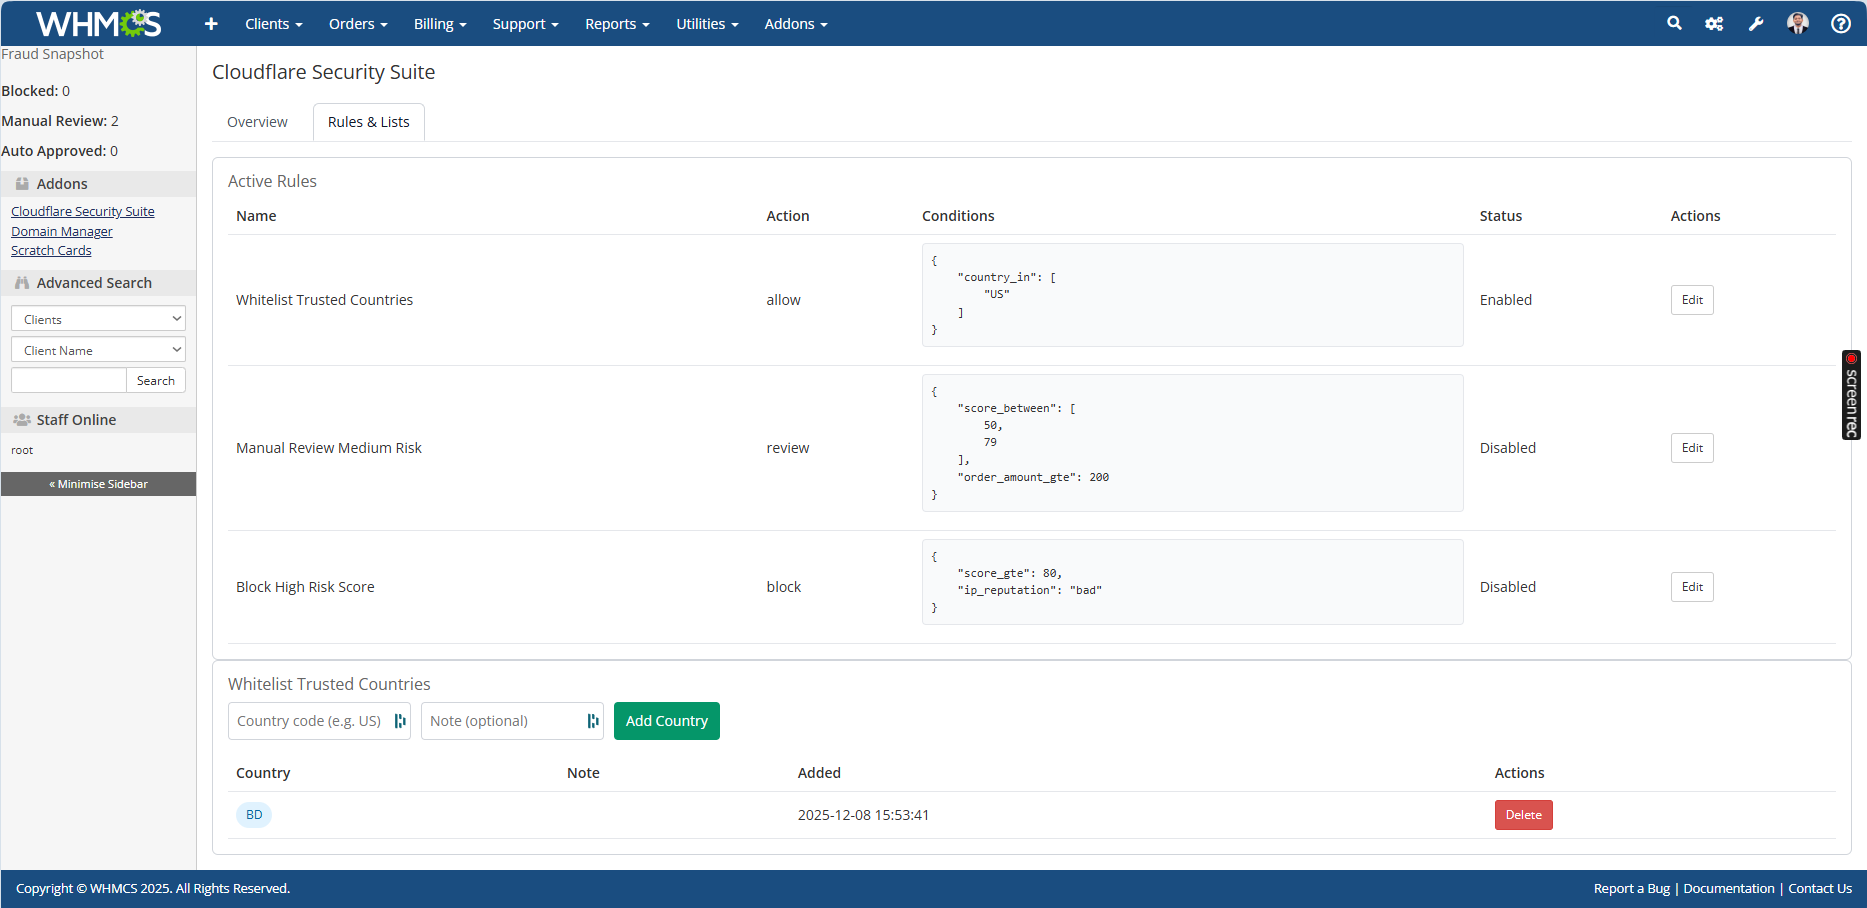This screenshot has width=1867, height=908.
Task: Open the Client Name field dropdown
Action: [x=98, y=350]
